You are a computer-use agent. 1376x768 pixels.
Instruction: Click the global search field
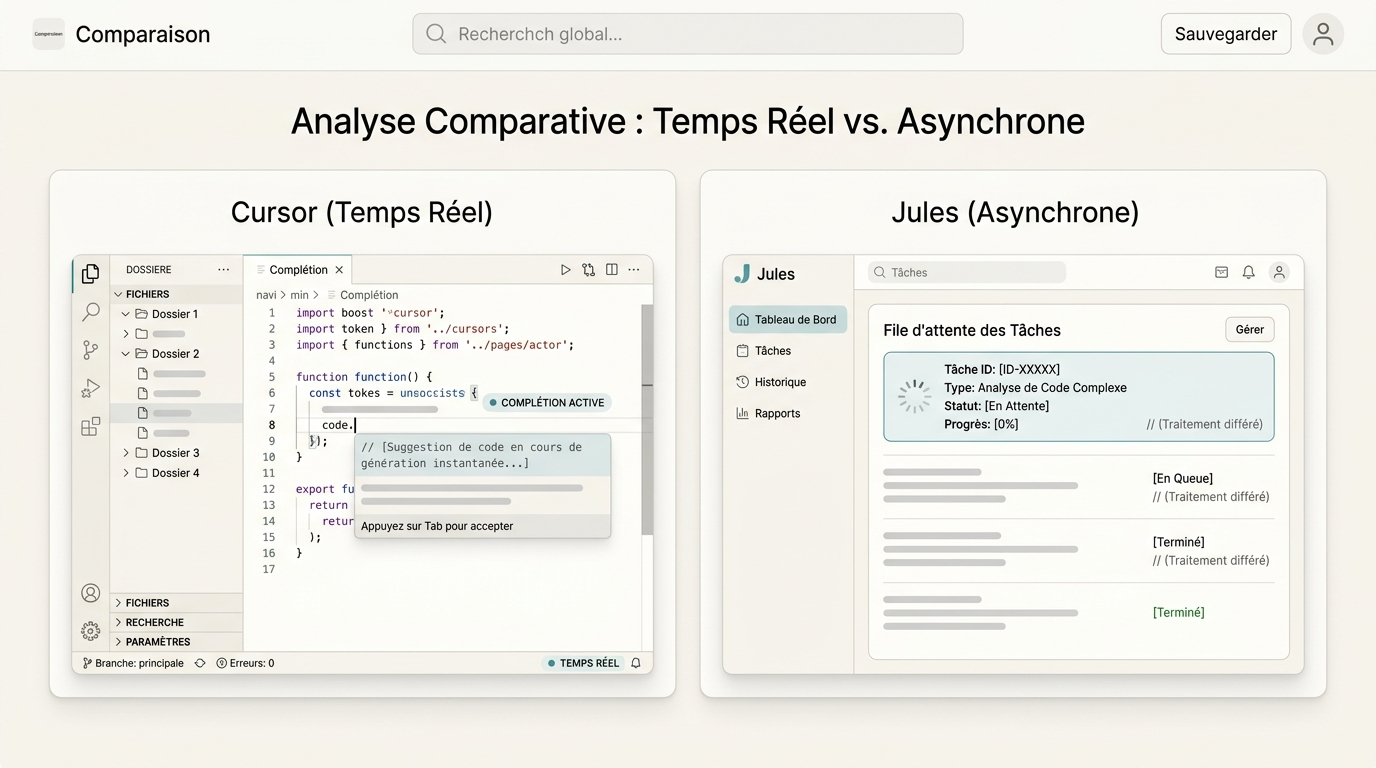point(688,34)
